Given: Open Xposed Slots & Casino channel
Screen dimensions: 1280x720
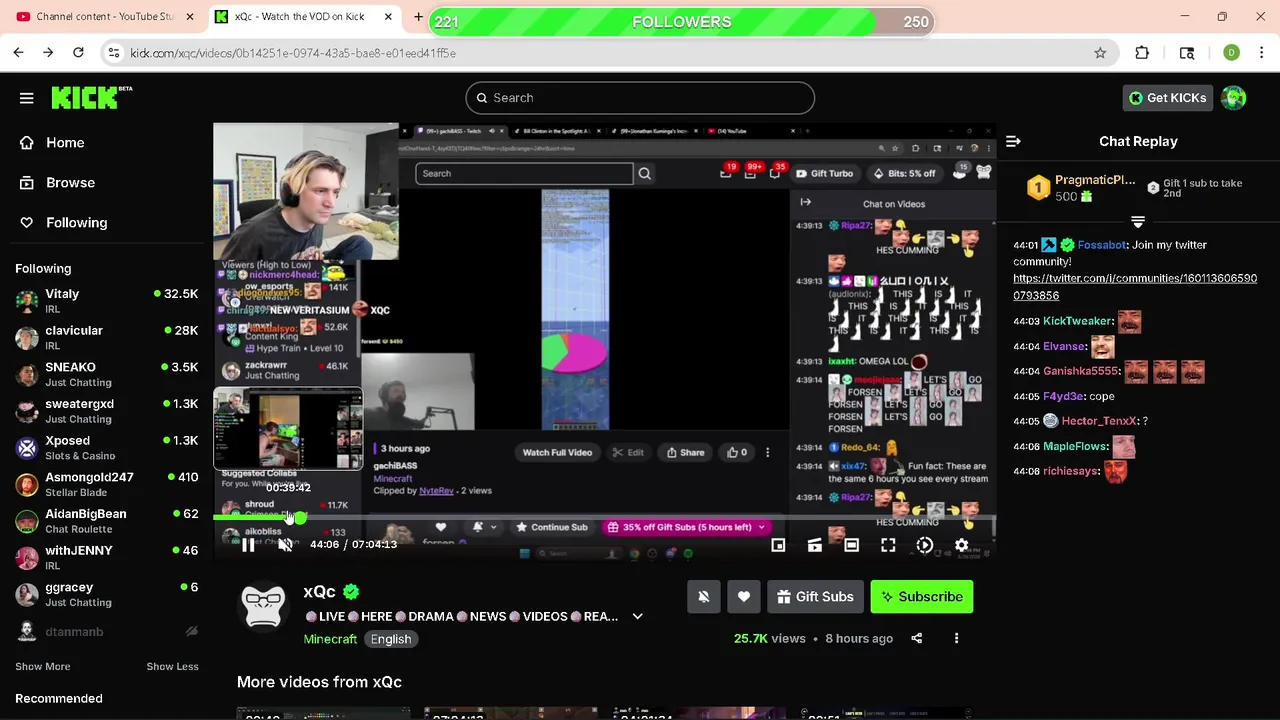Looking at the screenshot, I should click(x=106, y=448).
